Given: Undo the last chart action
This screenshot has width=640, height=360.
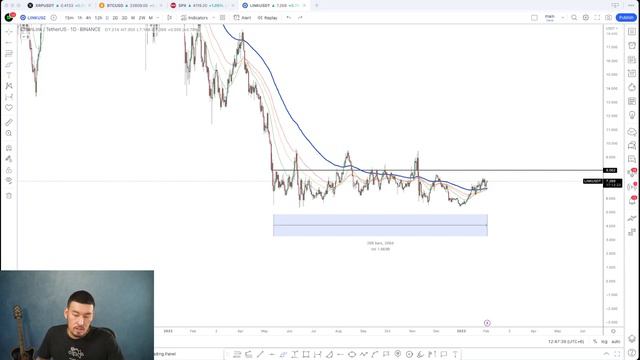Looking at the screenshot, I should 289,18.
